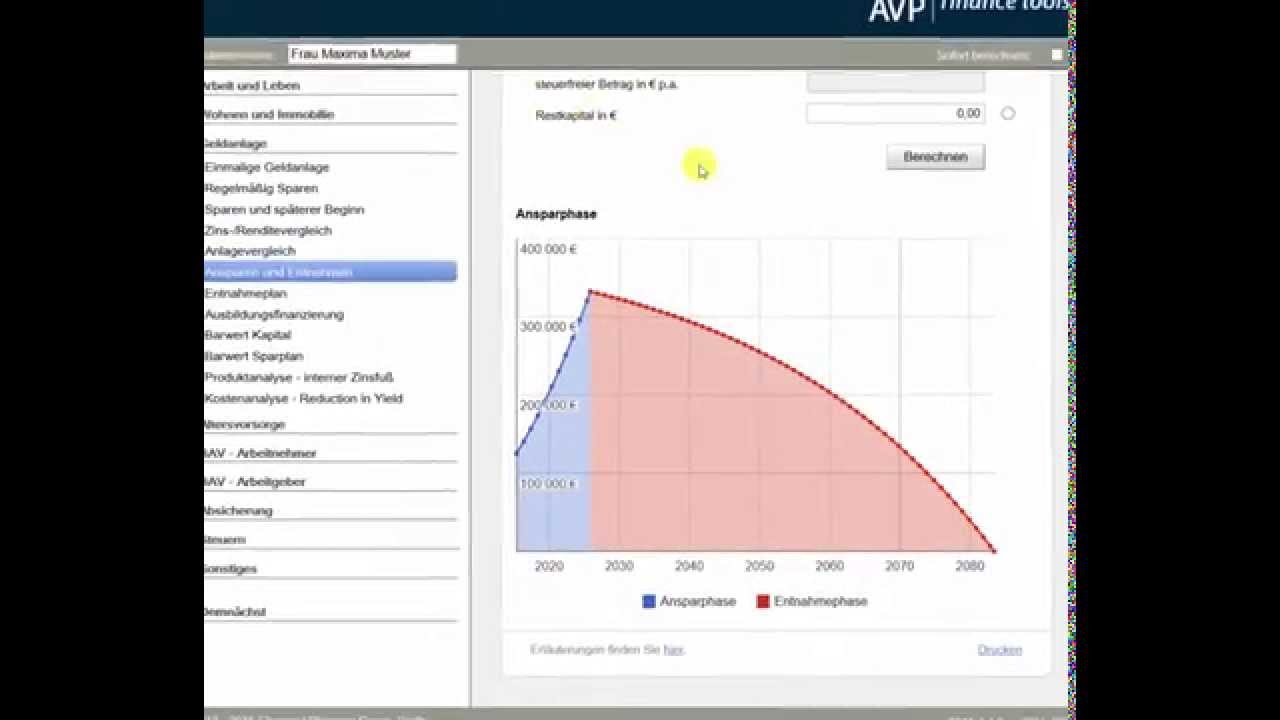1280x720 pixels.
Task: Open Regelmäßig Sparen calculator
Action: click(x=261, y=189)
